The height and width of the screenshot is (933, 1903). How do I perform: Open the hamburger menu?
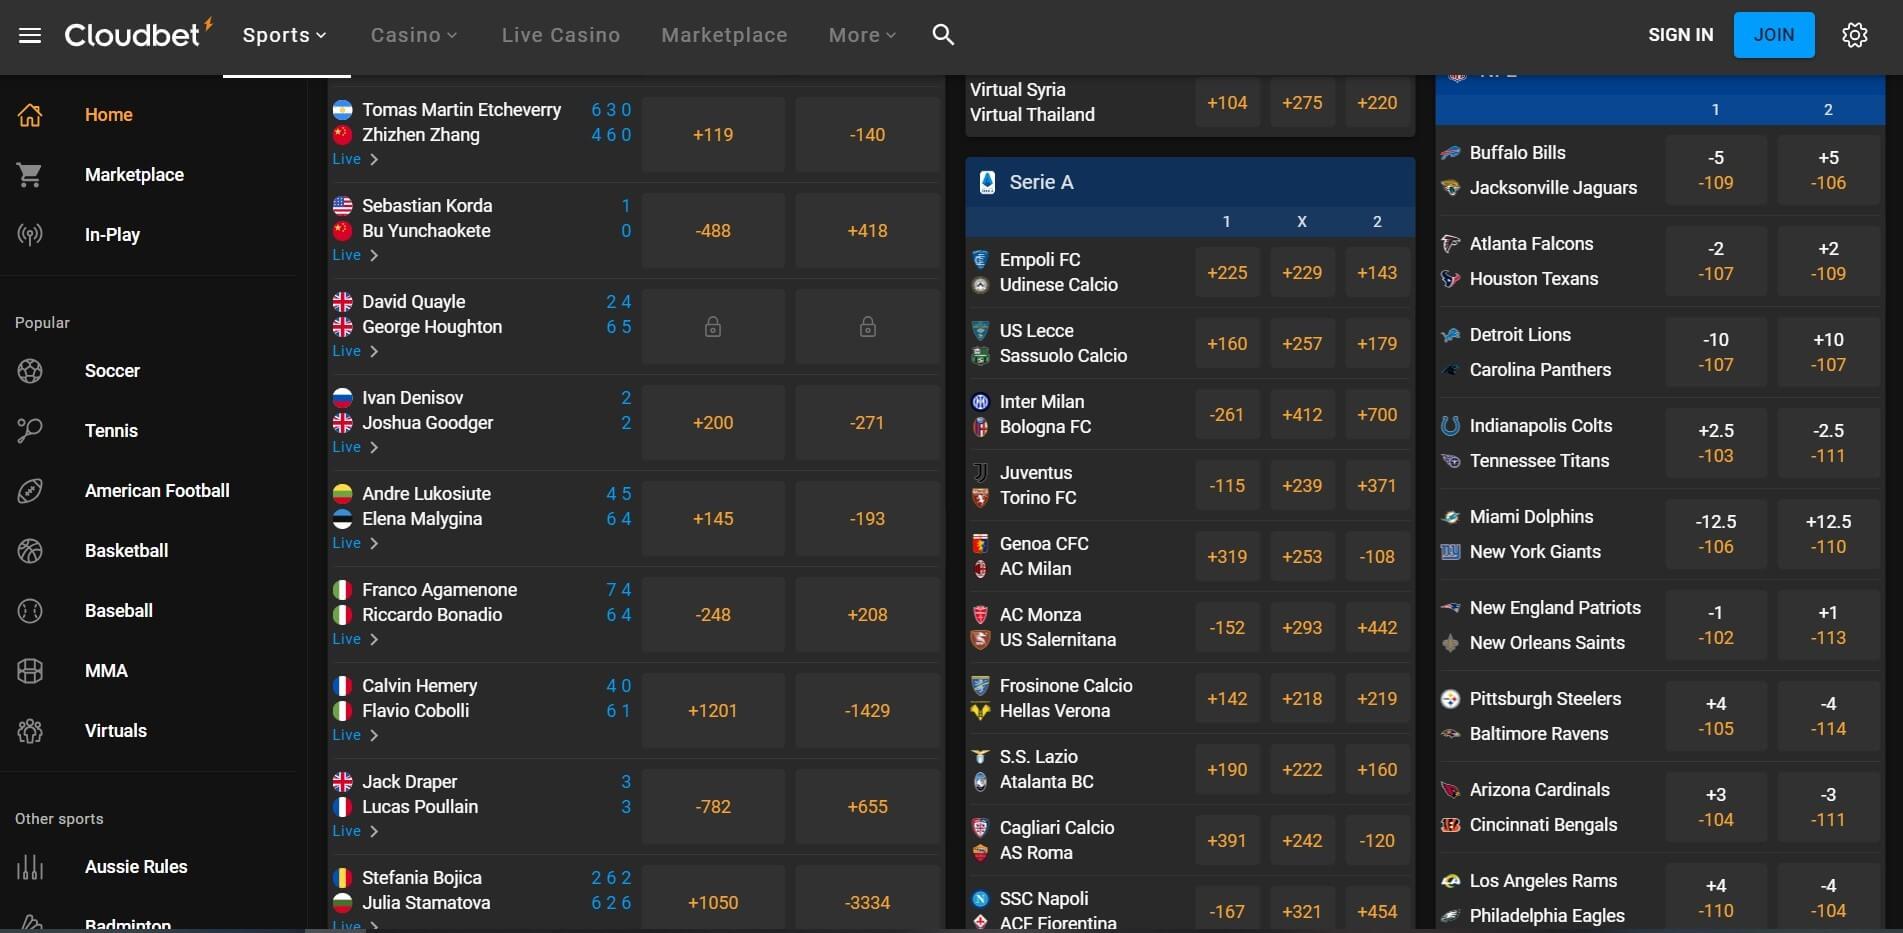tap(30, 35)
